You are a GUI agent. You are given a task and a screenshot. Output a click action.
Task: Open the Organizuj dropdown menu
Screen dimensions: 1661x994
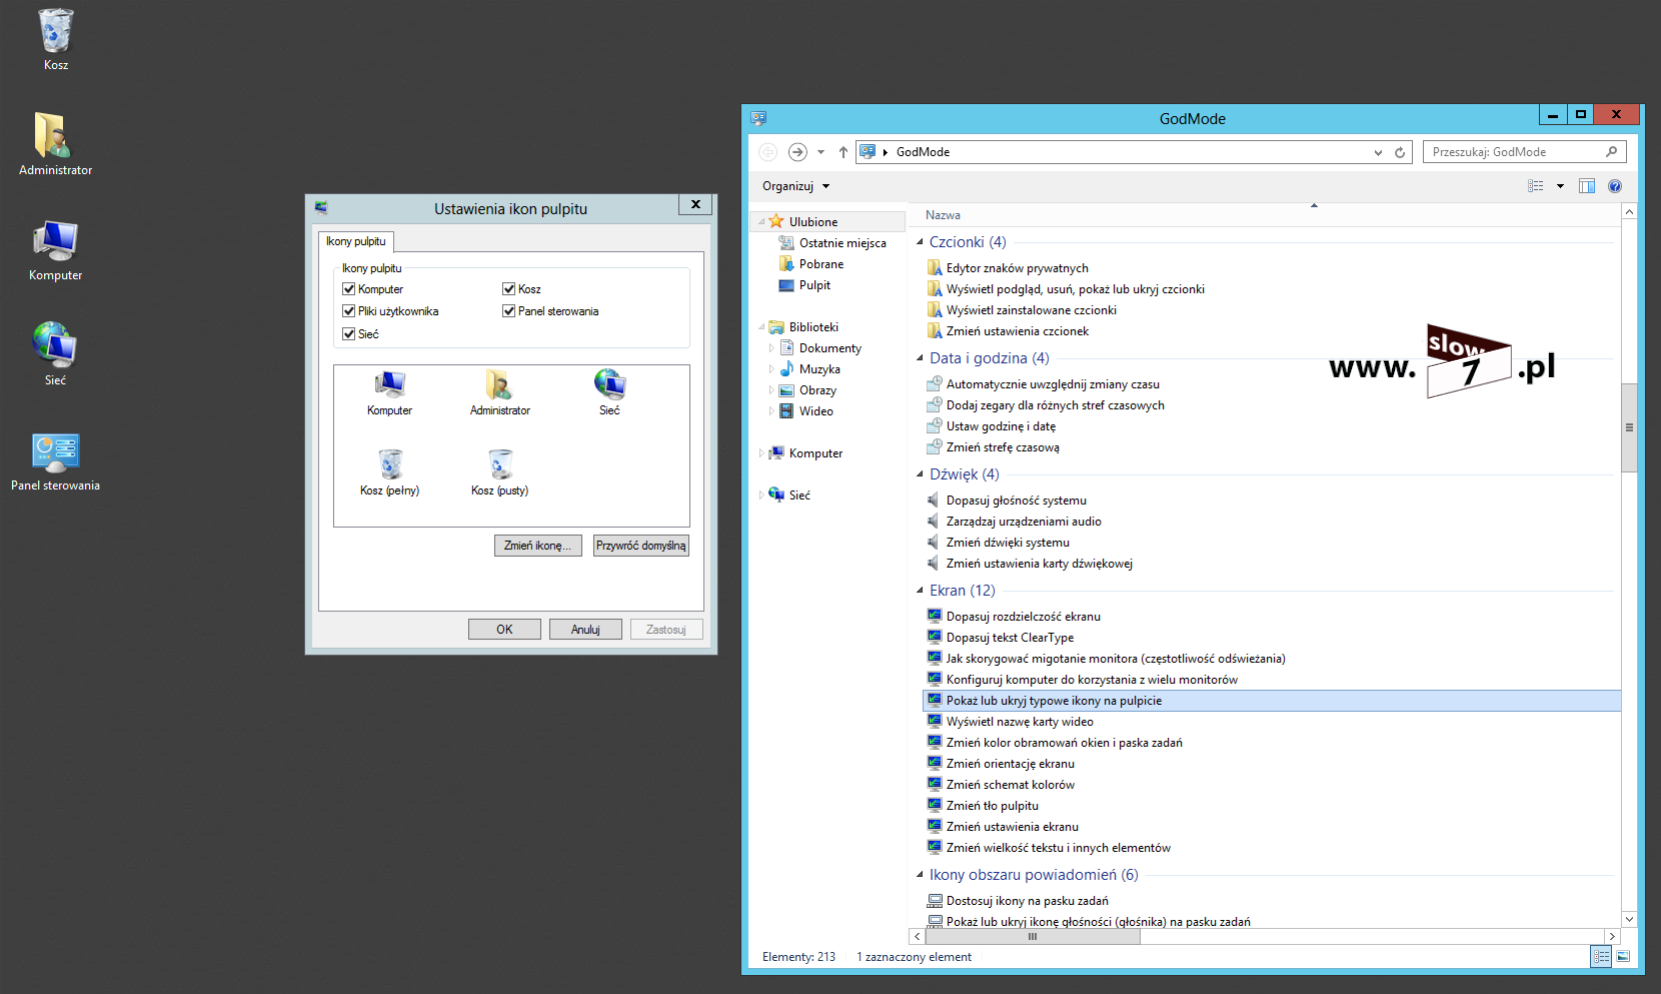tap(796, 186)
